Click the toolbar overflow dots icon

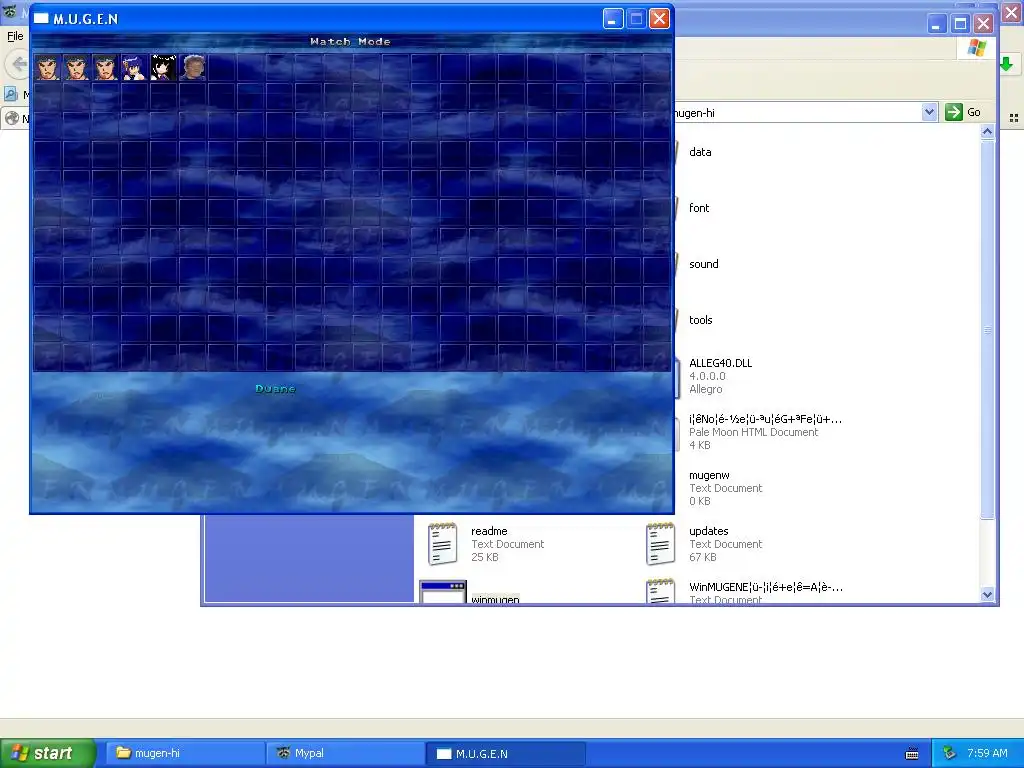[x=1014, y=118]
